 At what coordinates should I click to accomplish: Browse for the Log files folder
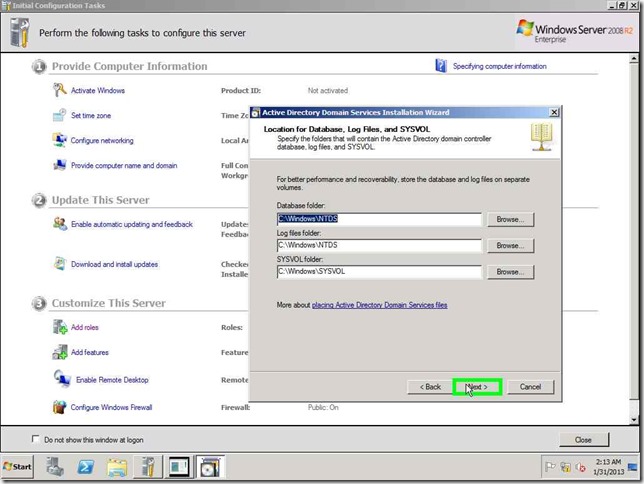coord(511,246)
